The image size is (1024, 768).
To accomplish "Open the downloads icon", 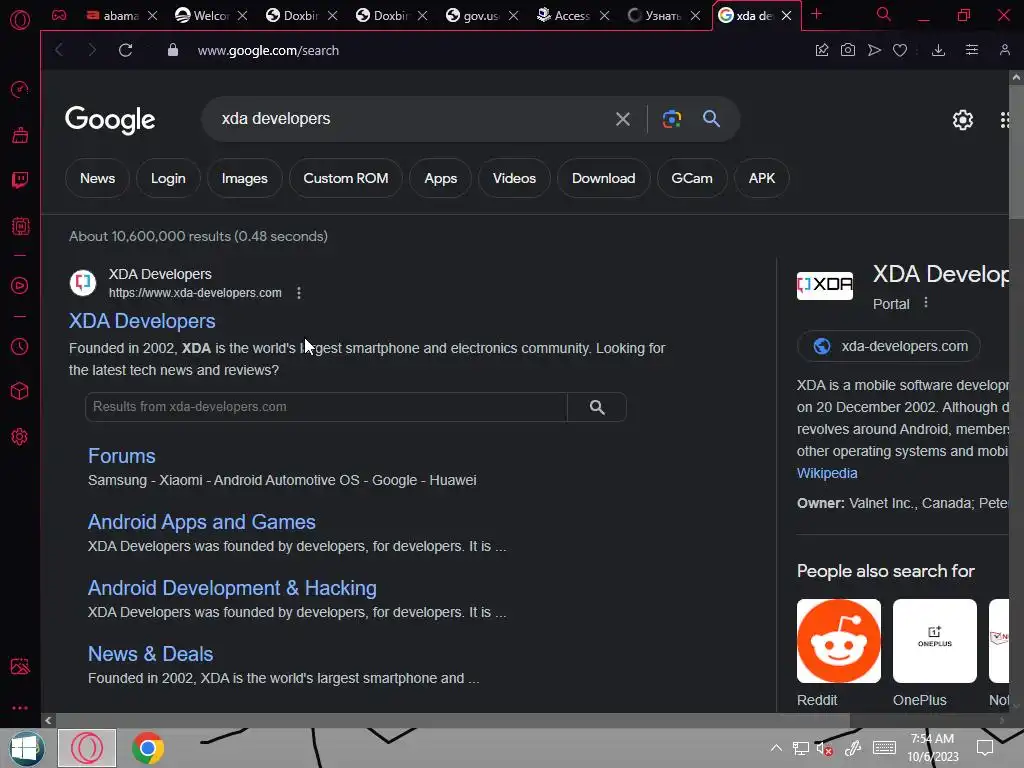I will click(938, 50).
